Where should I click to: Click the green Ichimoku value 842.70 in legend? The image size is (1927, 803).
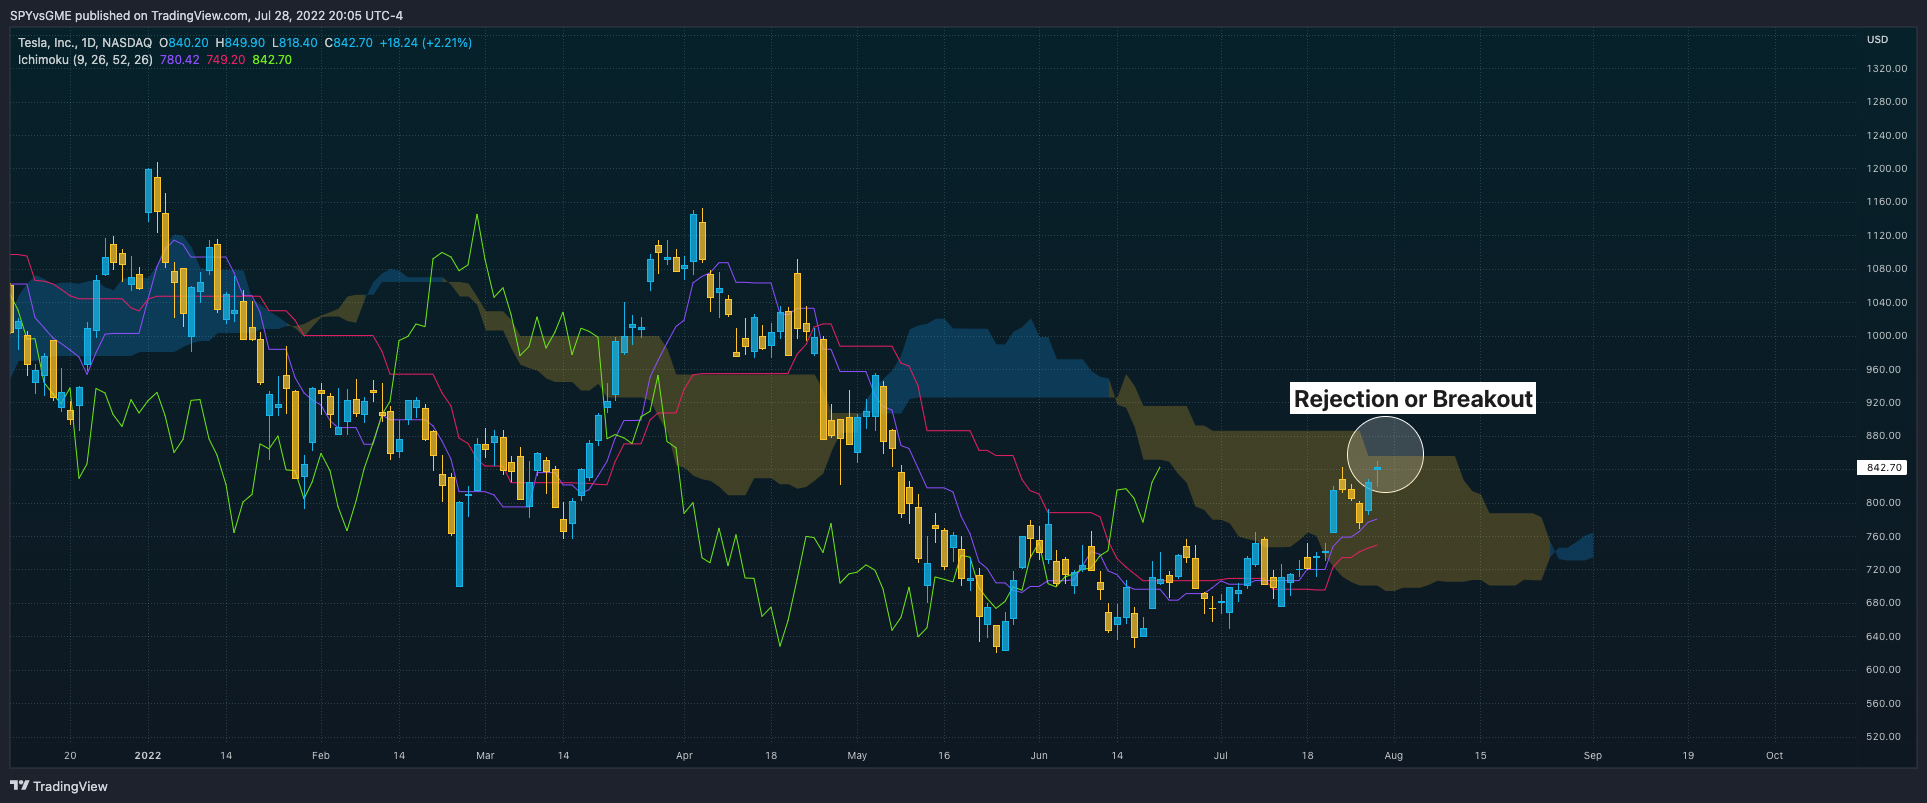point(272,60)
